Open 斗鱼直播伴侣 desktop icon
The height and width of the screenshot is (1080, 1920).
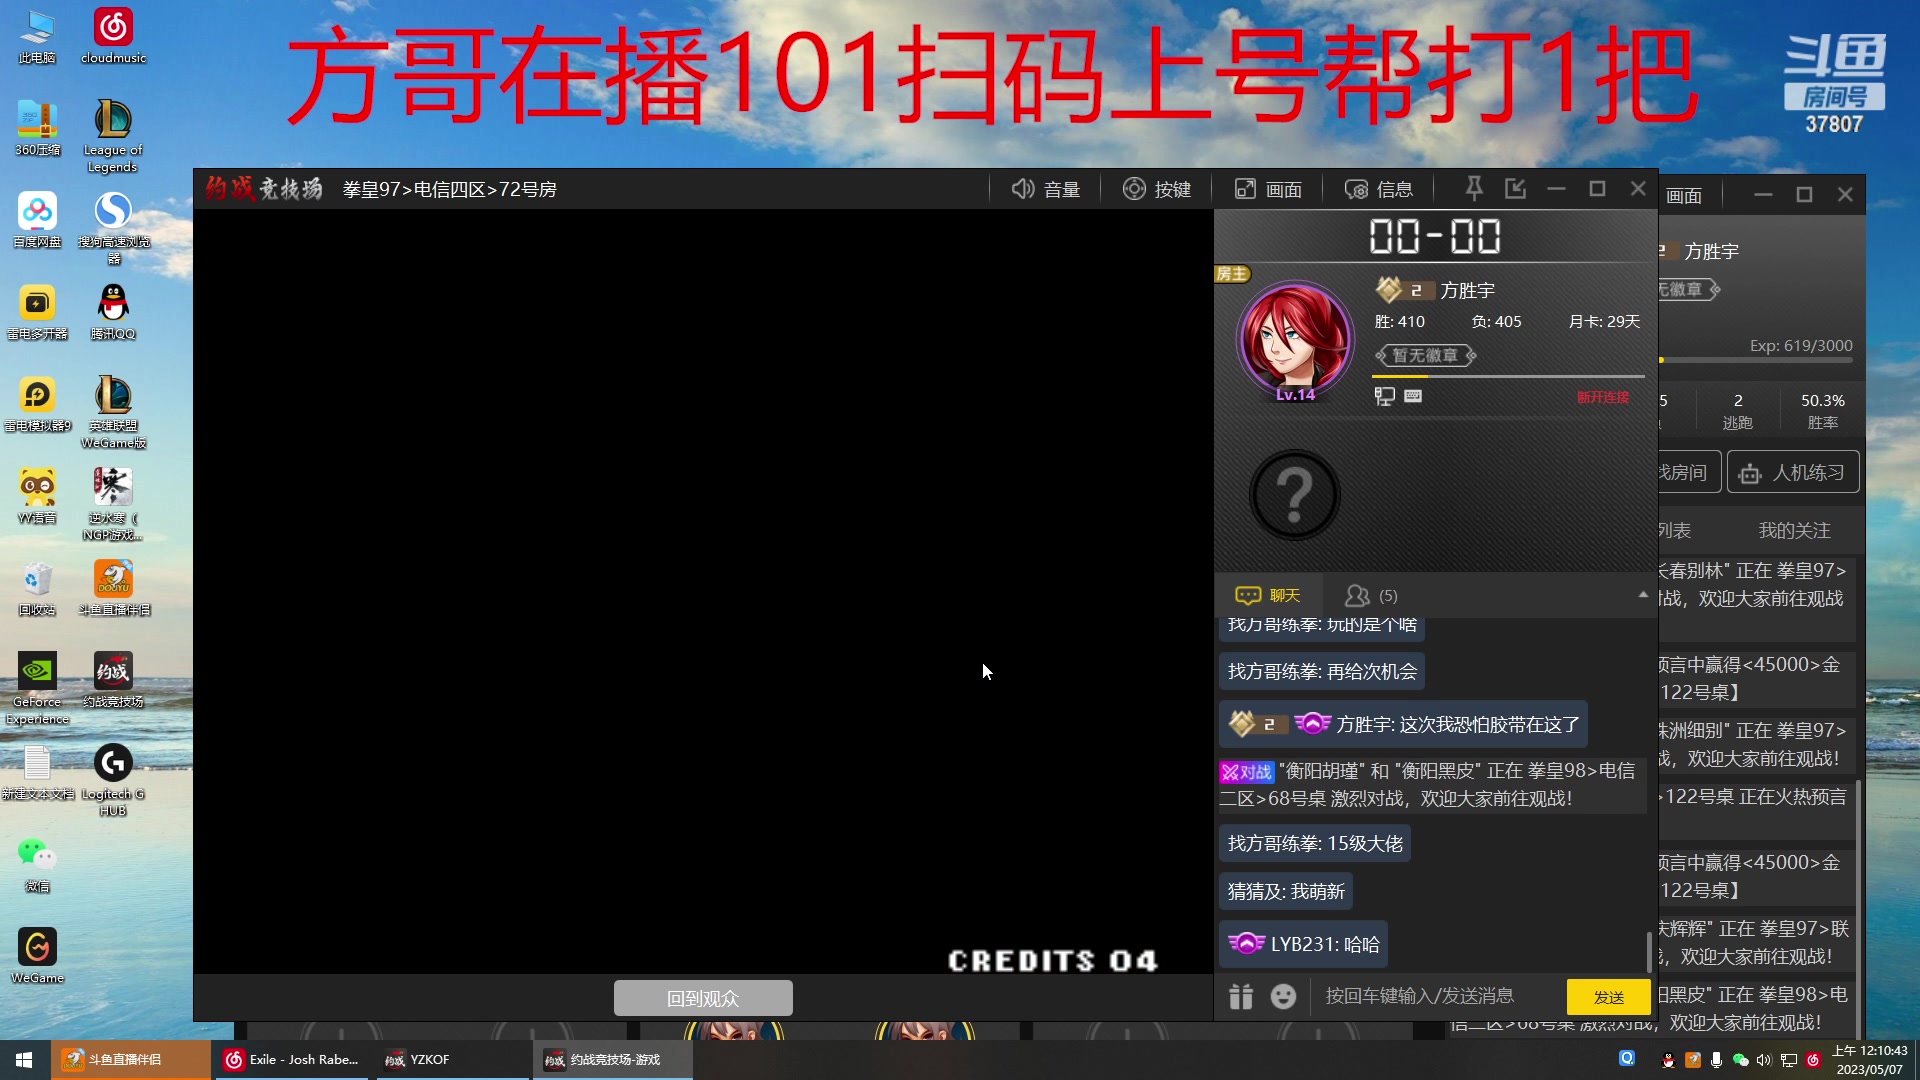(113, 588)
